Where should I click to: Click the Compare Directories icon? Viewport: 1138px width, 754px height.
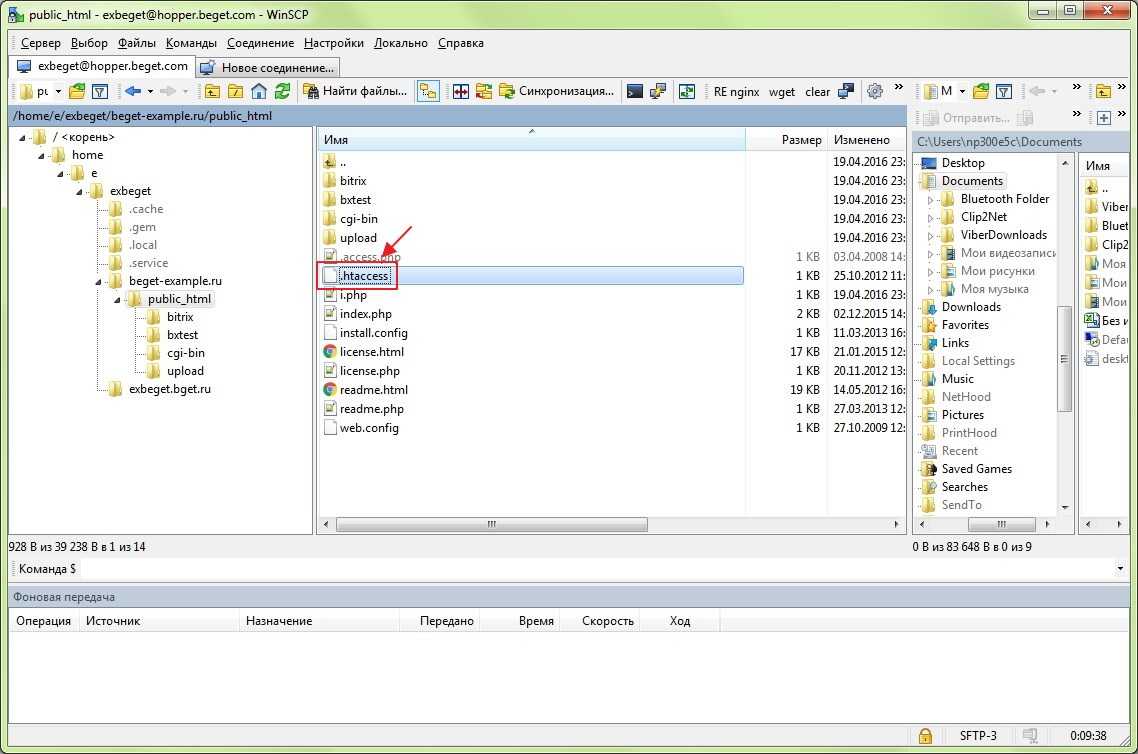(461, 92)
